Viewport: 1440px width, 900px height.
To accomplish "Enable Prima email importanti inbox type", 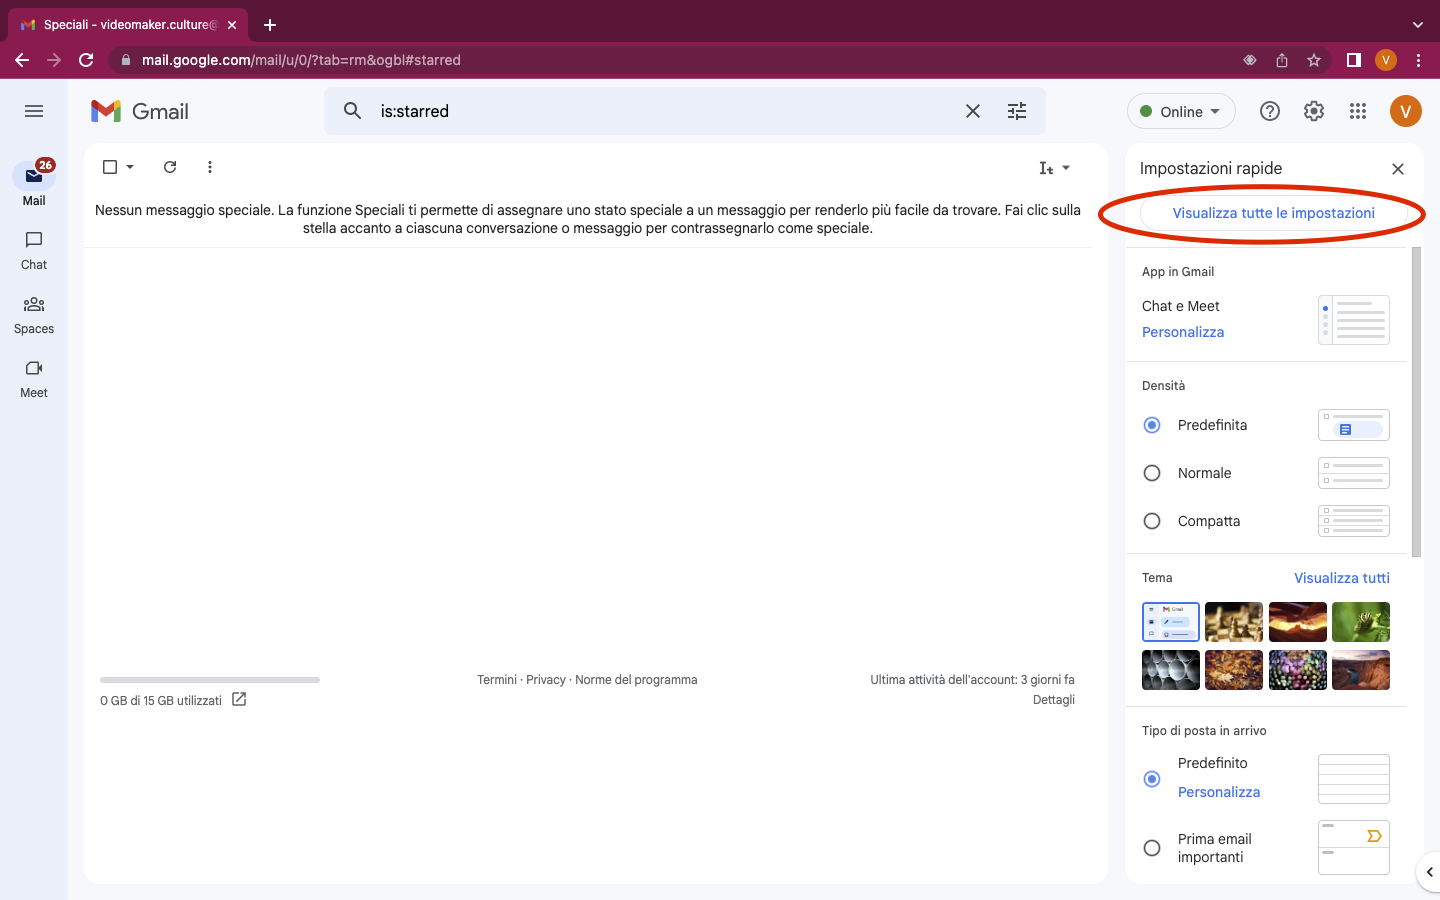I will click(x=1151, y=847).
